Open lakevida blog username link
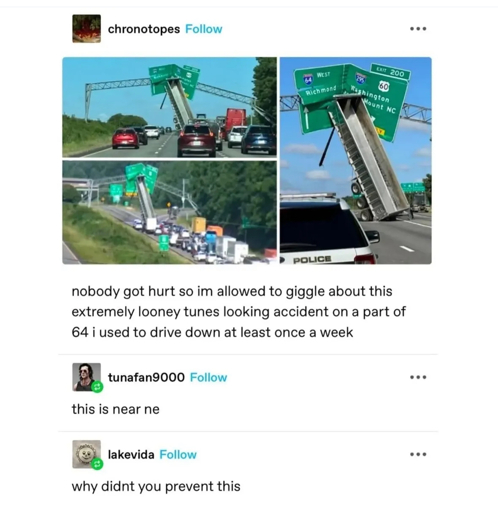Viewport: 498px width, 512px height. pyautogui.click(x=131, y=454)
